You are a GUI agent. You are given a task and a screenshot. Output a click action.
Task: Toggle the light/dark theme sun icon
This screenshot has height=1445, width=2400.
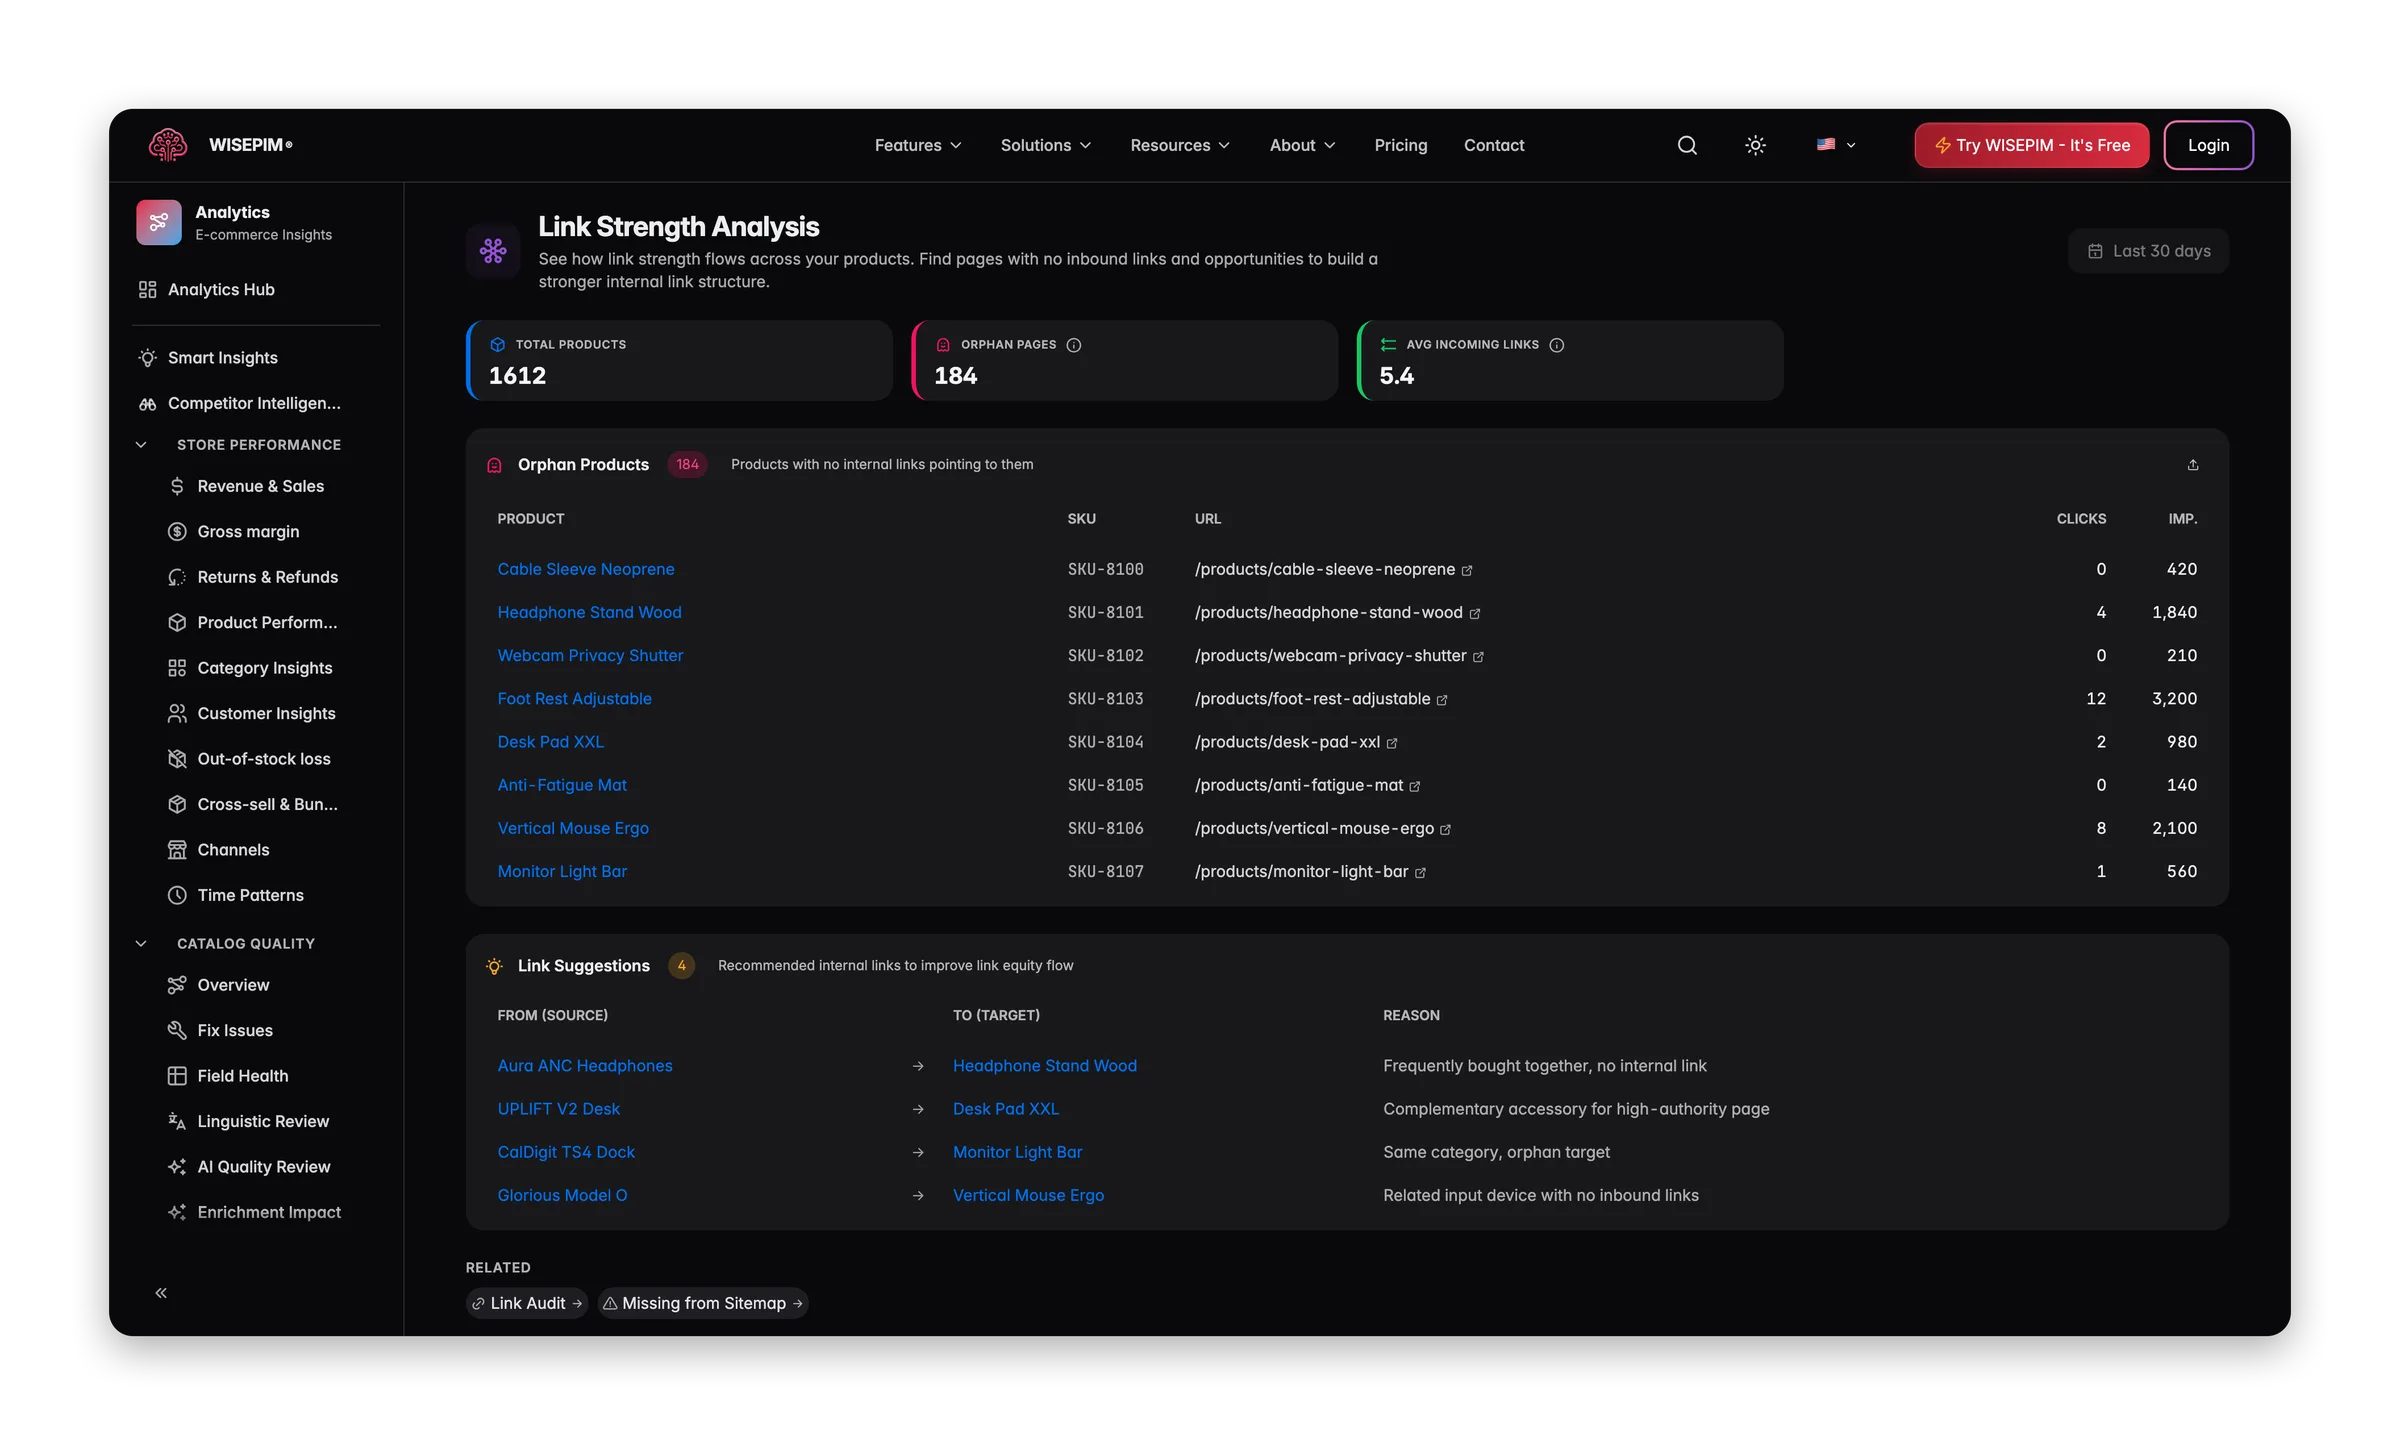pos(1755,145)
